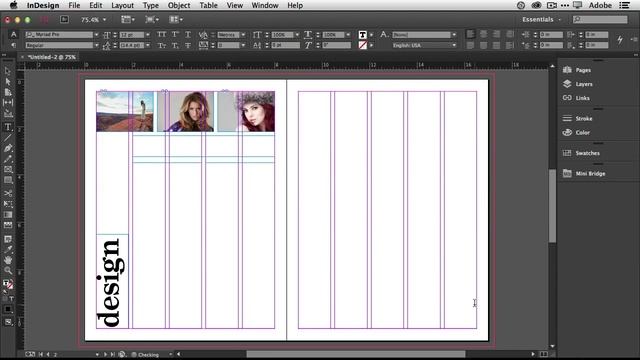
Task: Select the woman on hillside photo thumbnail
Action: (x=125, y=111)
